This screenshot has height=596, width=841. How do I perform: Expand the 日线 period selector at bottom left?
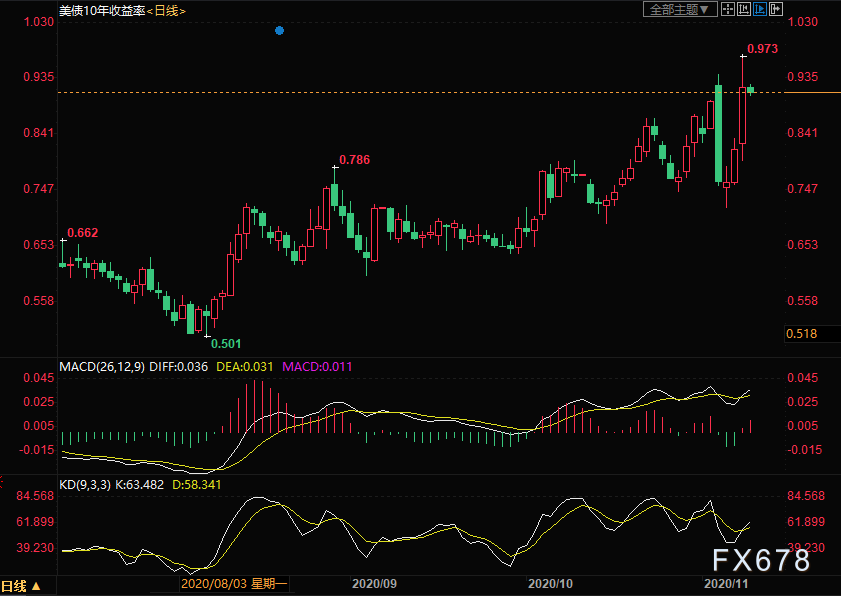21,586
